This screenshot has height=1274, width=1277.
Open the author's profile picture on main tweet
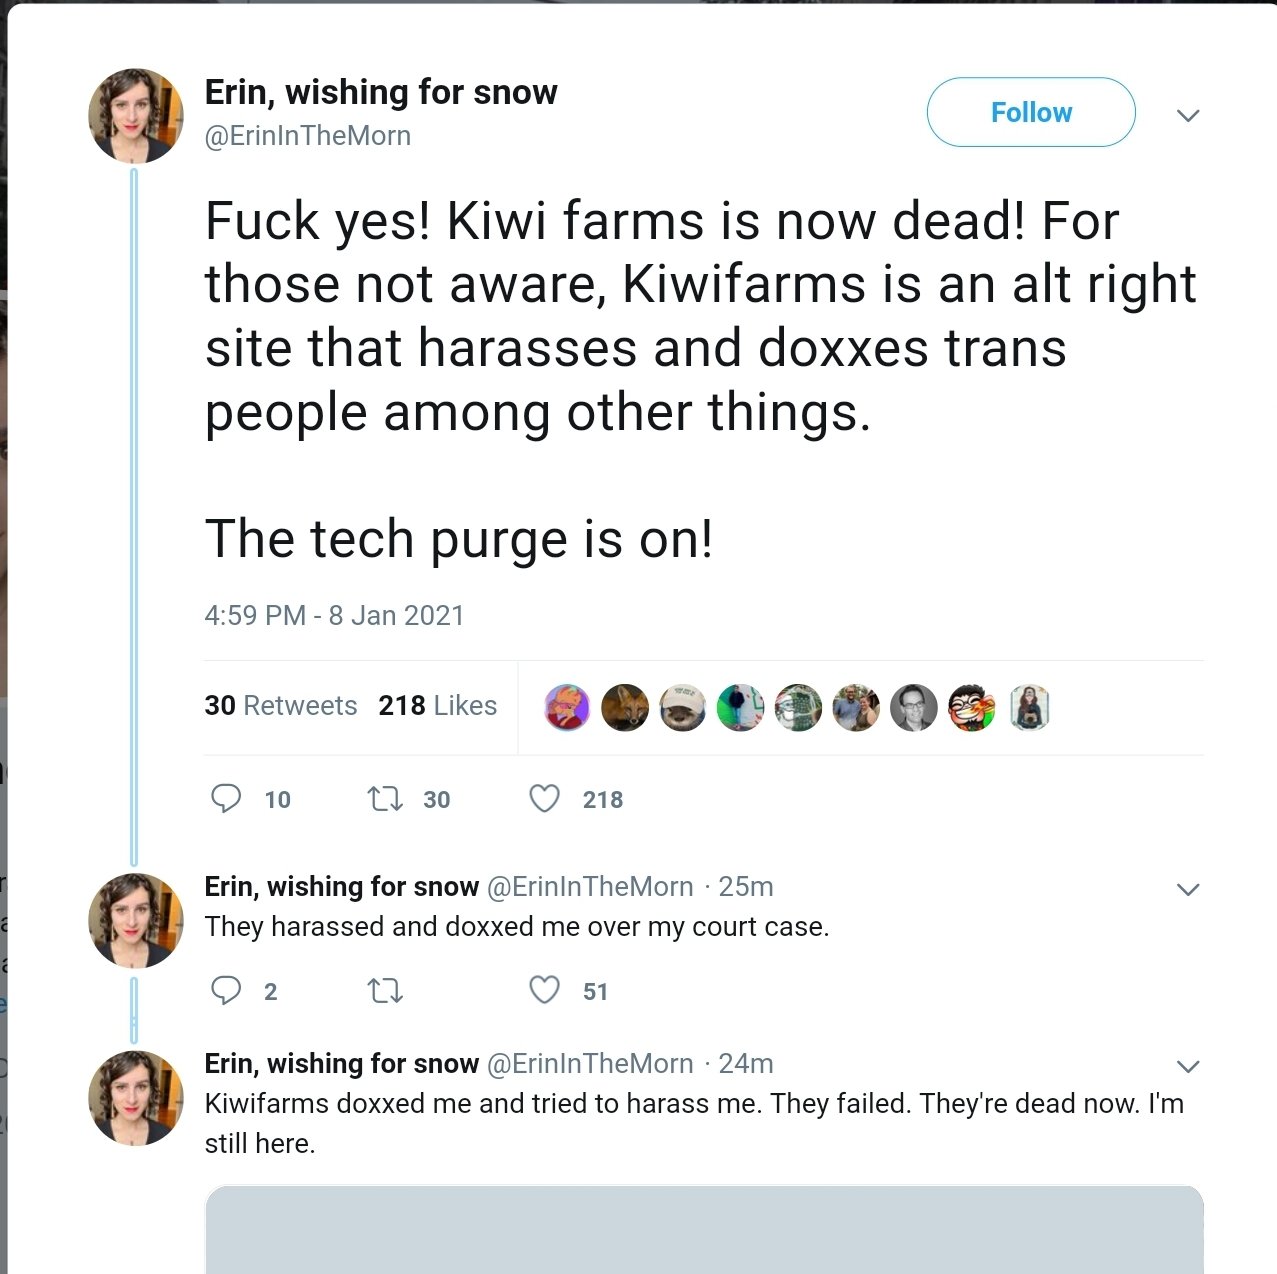click(x=136, y=115)
